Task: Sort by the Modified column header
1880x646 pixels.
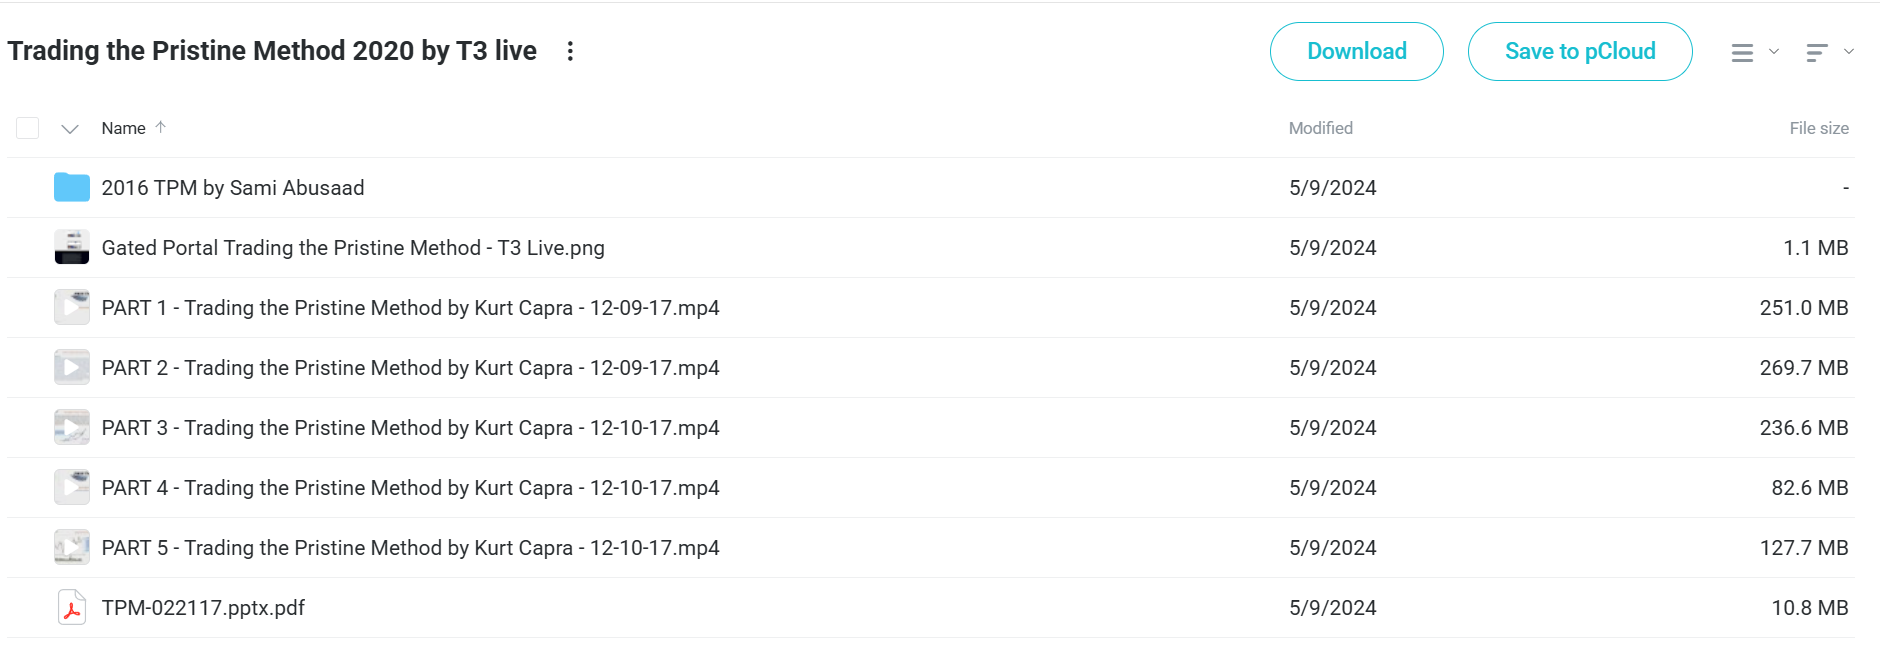Action: 1320,128
